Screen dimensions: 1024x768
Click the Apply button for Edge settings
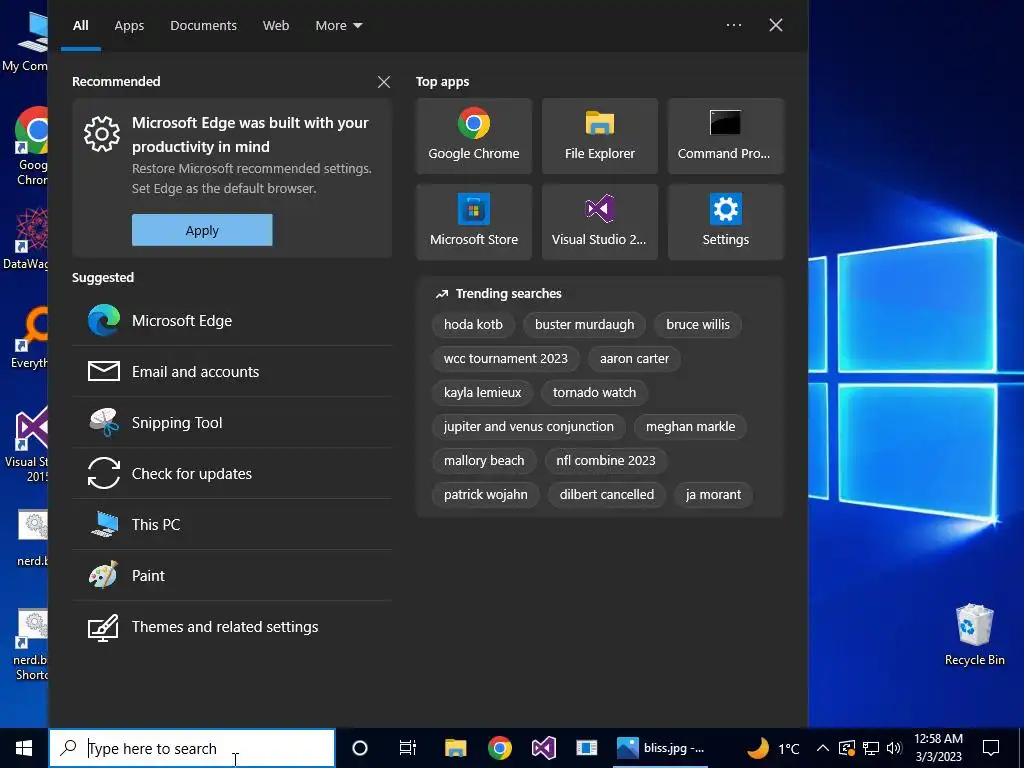[202, 230]
